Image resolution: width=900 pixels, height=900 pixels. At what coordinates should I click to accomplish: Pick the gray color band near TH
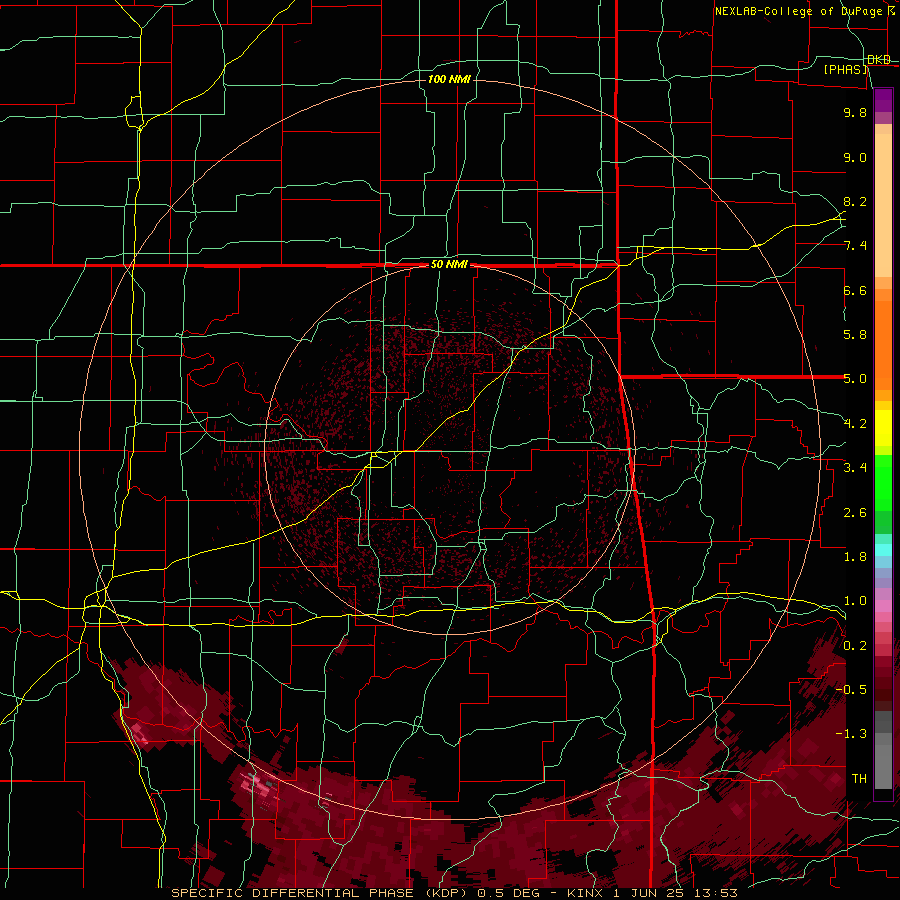(883, 766)
